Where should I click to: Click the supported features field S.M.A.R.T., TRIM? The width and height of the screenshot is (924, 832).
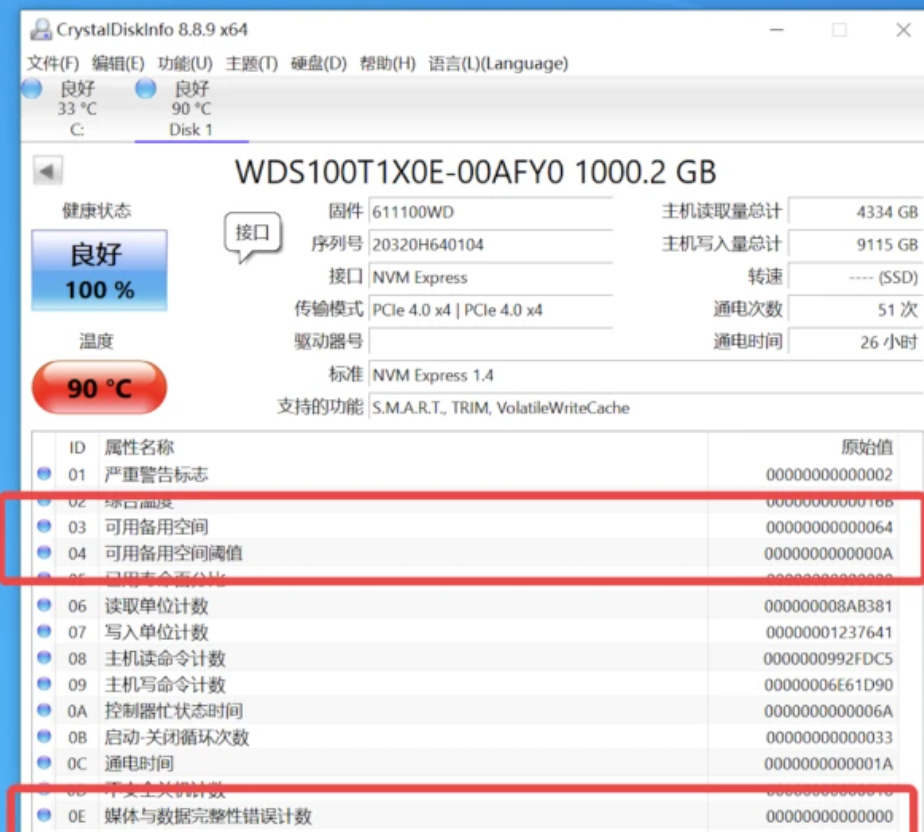pyautogui.click(x=646, y=408)
